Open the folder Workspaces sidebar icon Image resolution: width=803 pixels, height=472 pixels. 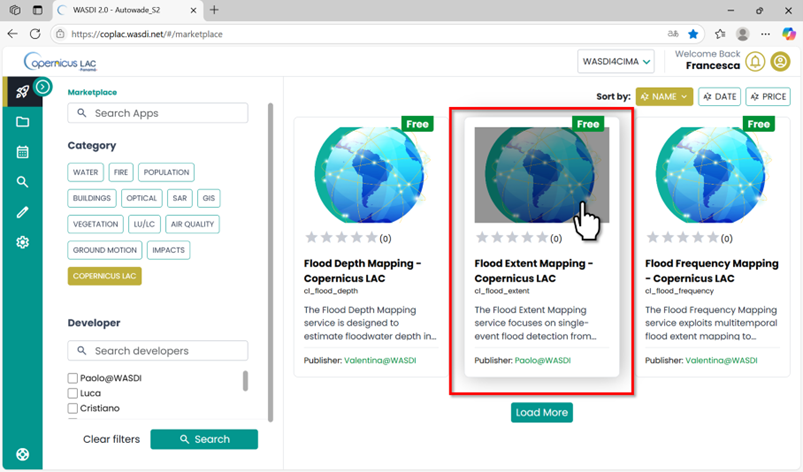click(x=23, y=122)
